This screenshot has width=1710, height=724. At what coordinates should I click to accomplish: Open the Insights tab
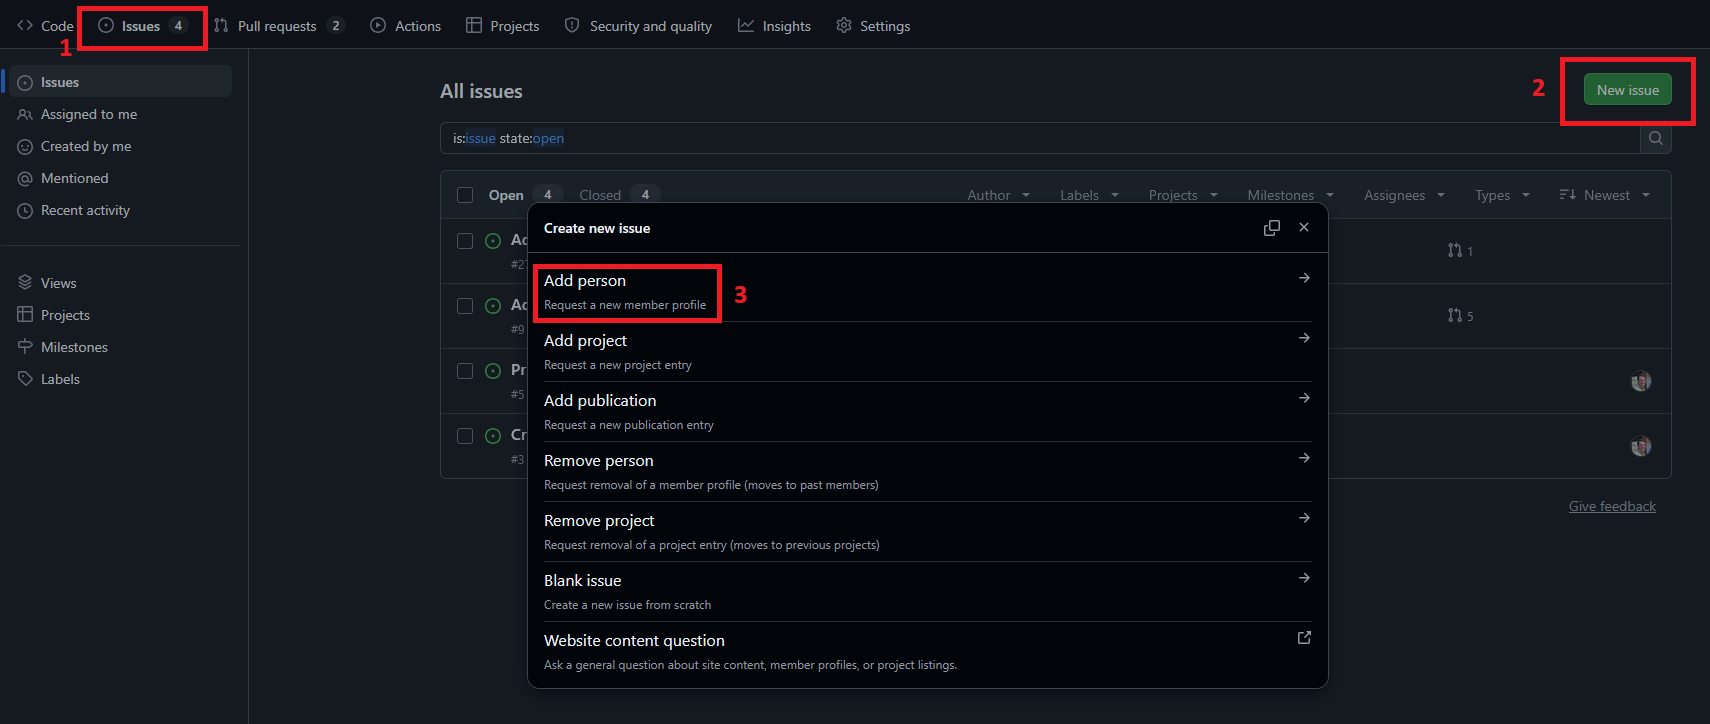point(775,26)
